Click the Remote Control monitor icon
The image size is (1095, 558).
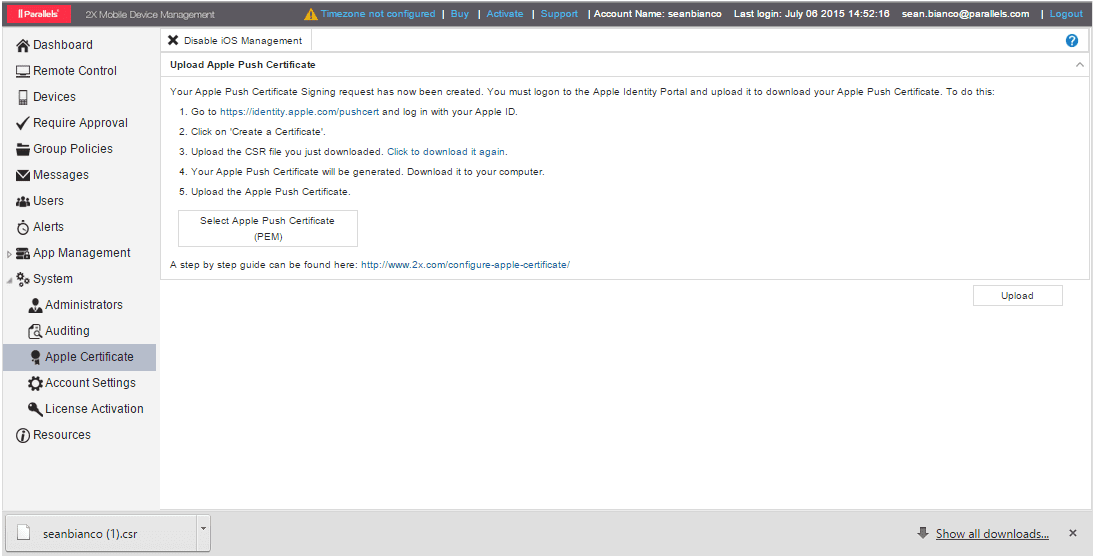coord(23,71)
